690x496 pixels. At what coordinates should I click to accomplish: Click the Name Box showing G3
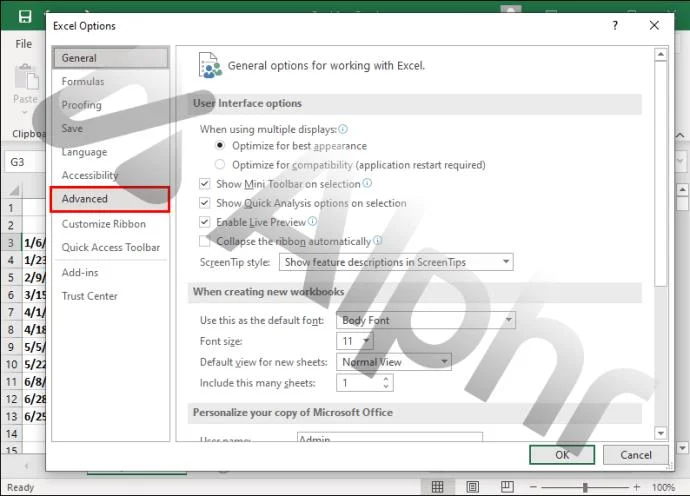[x=25, y=162]
